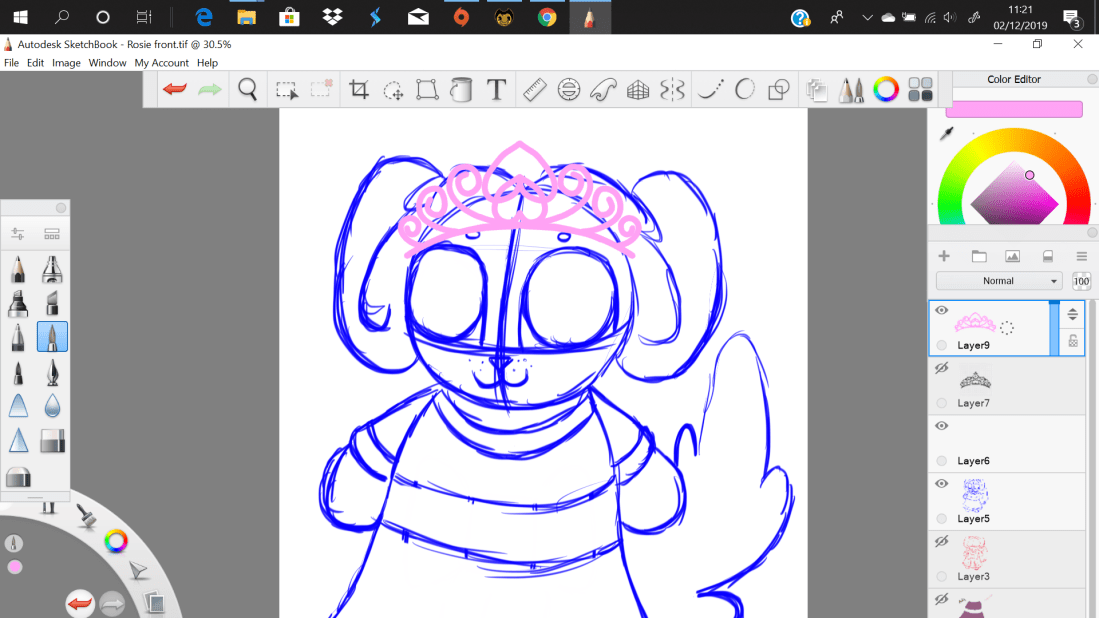1099x618 pixels.
Task: Enable the Symmetry tool
Action: [x=672, y=90]
